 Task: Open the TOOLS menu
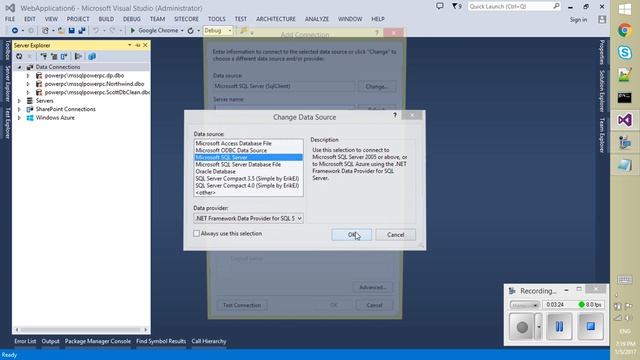click(x=216, y=19)
